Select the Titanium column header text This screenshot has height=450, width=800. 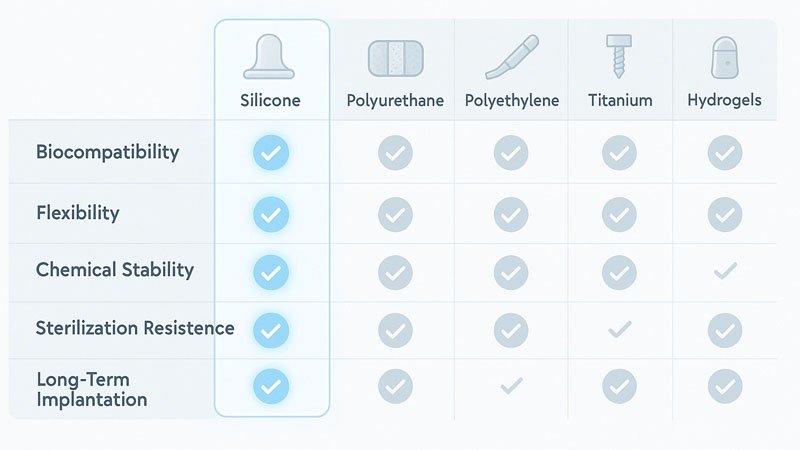pos(620,100)
